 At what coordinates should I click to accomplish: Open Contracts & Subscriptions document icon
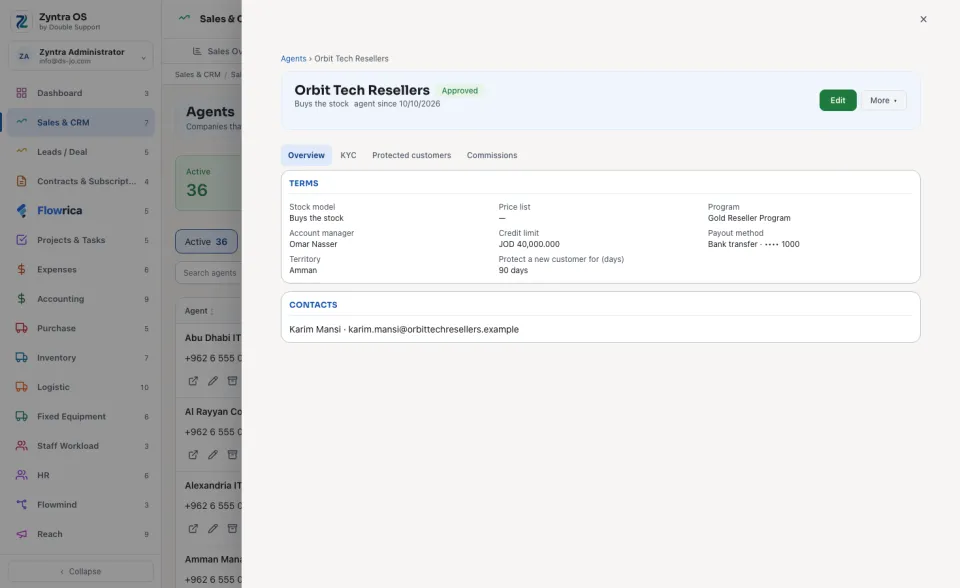click(21, 181)
